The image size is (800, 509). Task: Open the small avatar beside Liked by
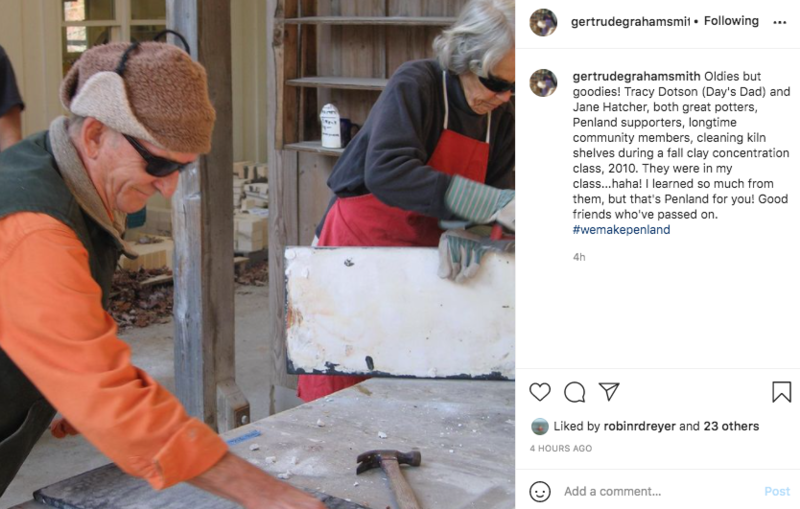point(540,426)
